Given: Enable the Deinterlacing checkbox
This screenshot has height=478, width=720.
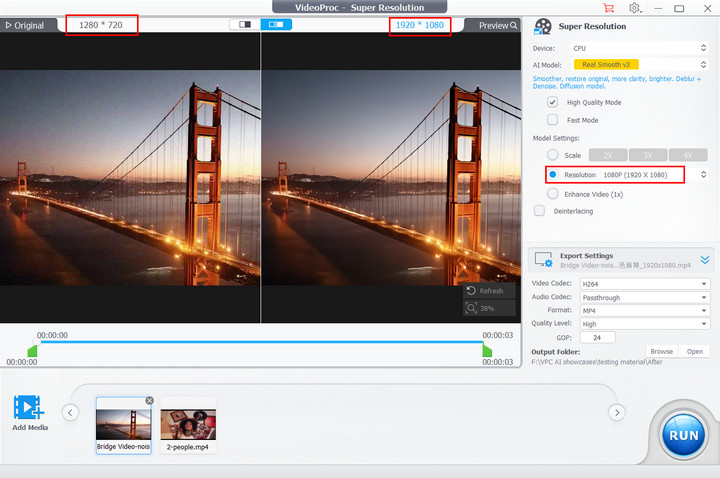Looking at the screenshot, I should tap(540, 211).
